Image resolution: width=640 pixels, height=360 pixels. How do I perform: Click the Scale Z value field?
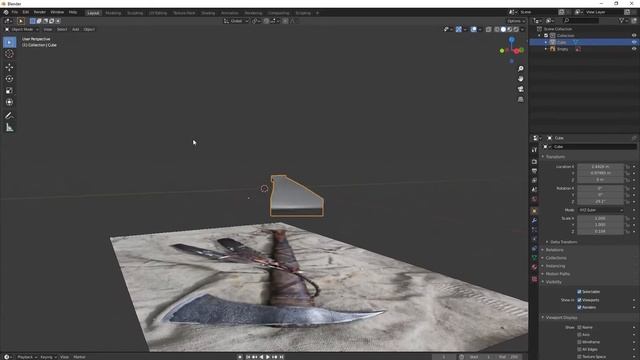[600, 231]
